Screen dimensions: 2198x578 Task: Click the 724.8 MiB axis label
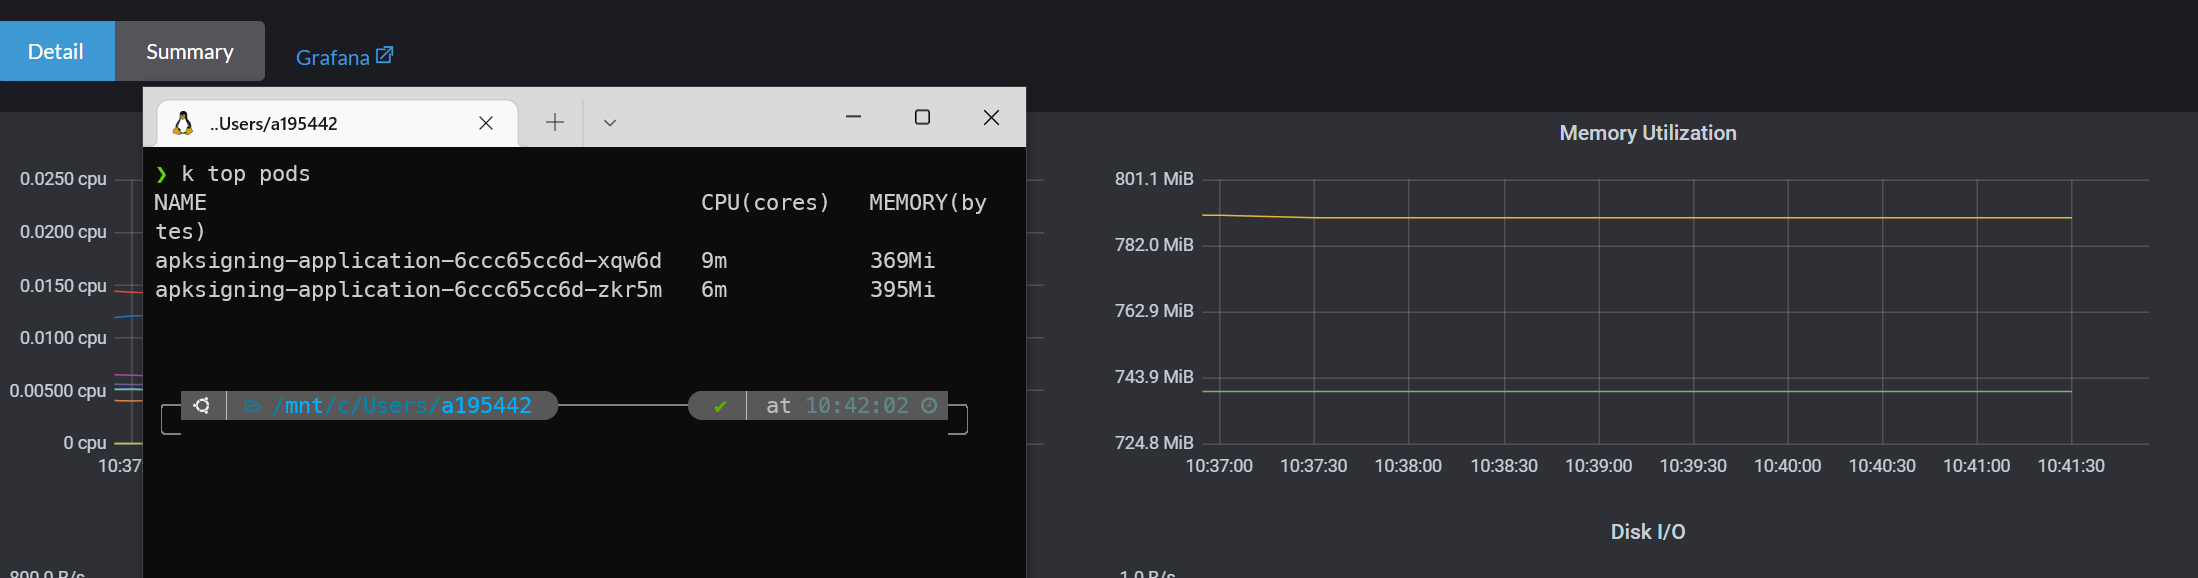(x=1154, y=443)
